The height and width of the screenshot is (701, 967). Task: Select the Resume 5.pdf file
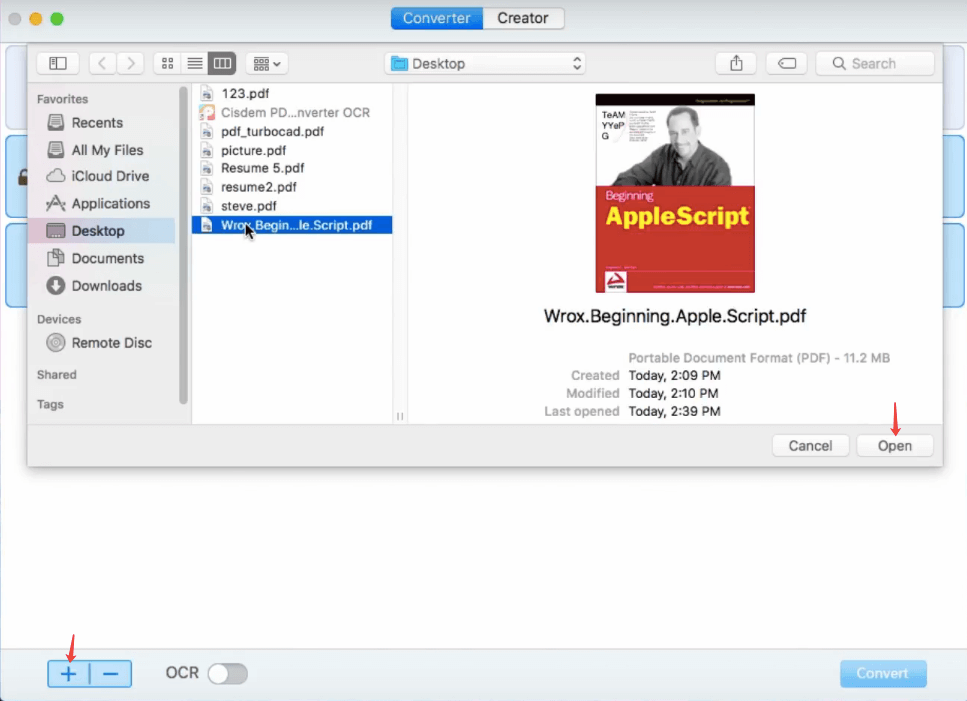coord(262,168)
